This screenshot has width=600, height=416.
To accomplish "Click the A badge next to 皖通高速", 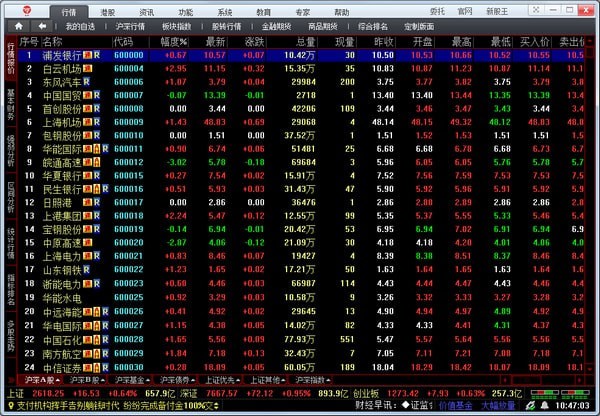I will 97,162.
